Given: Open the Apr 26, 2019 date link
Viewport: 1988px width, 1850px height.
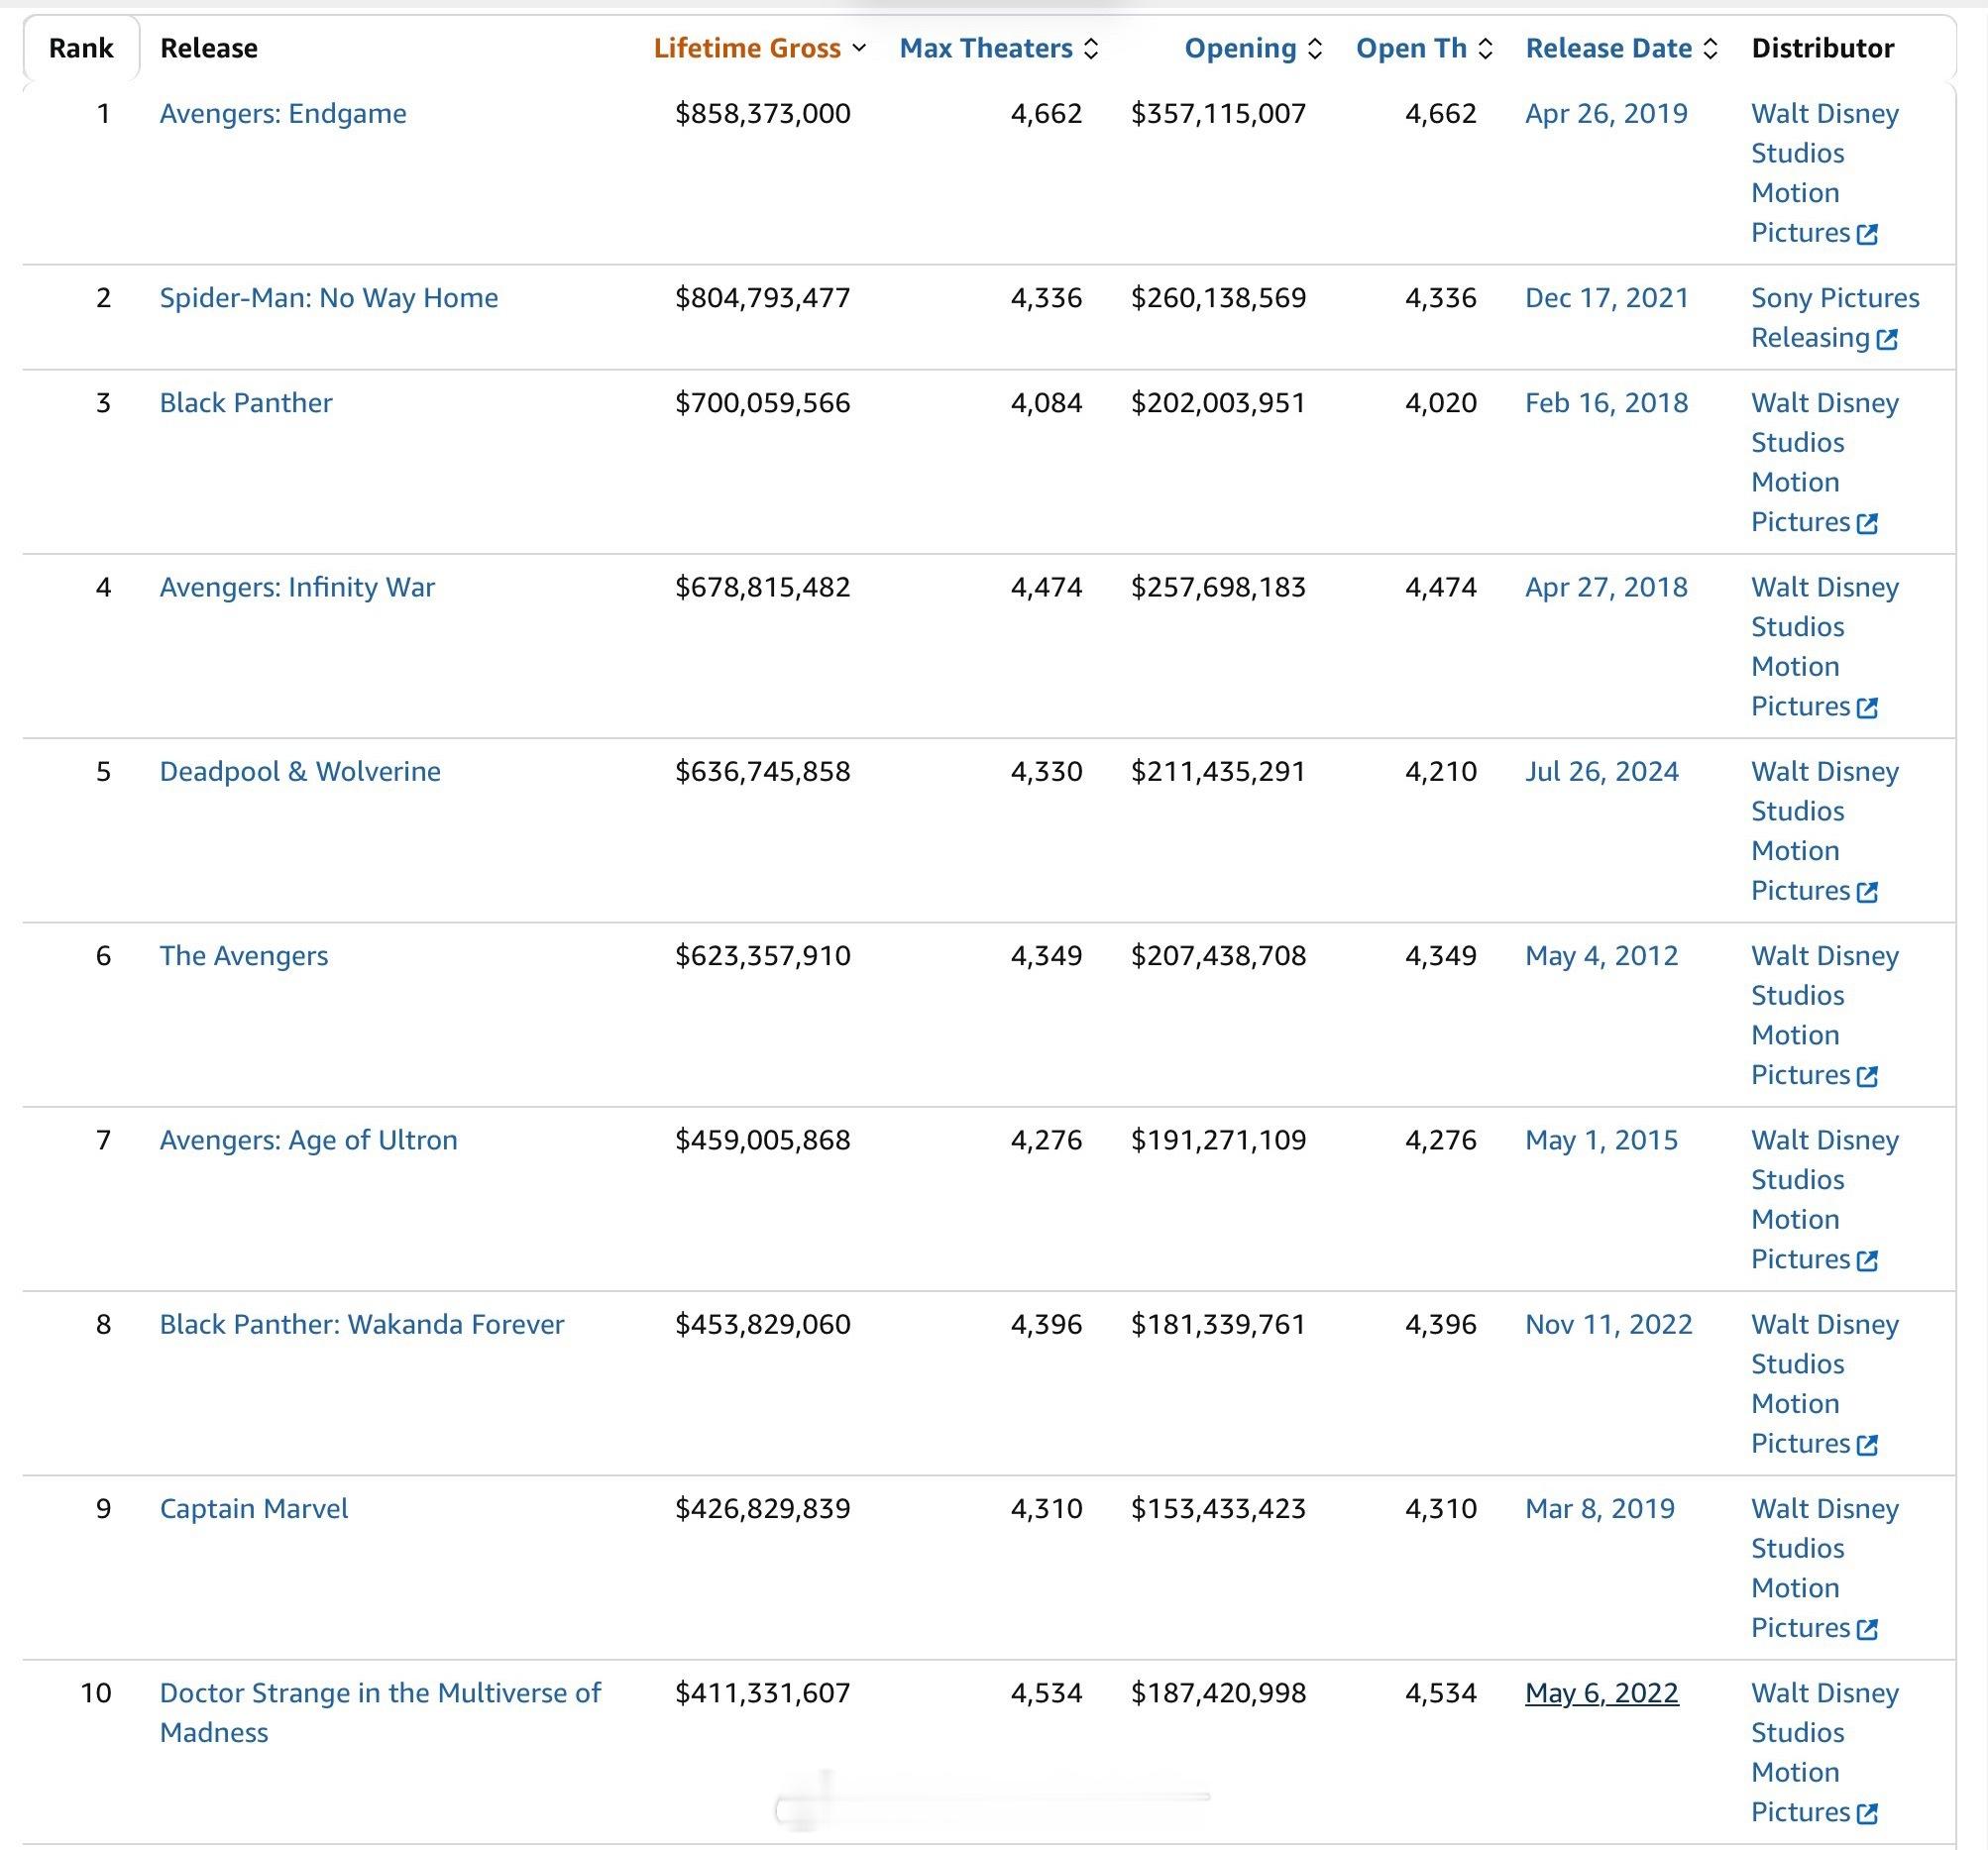Looking at the screenshot, I should (1606, 114).
